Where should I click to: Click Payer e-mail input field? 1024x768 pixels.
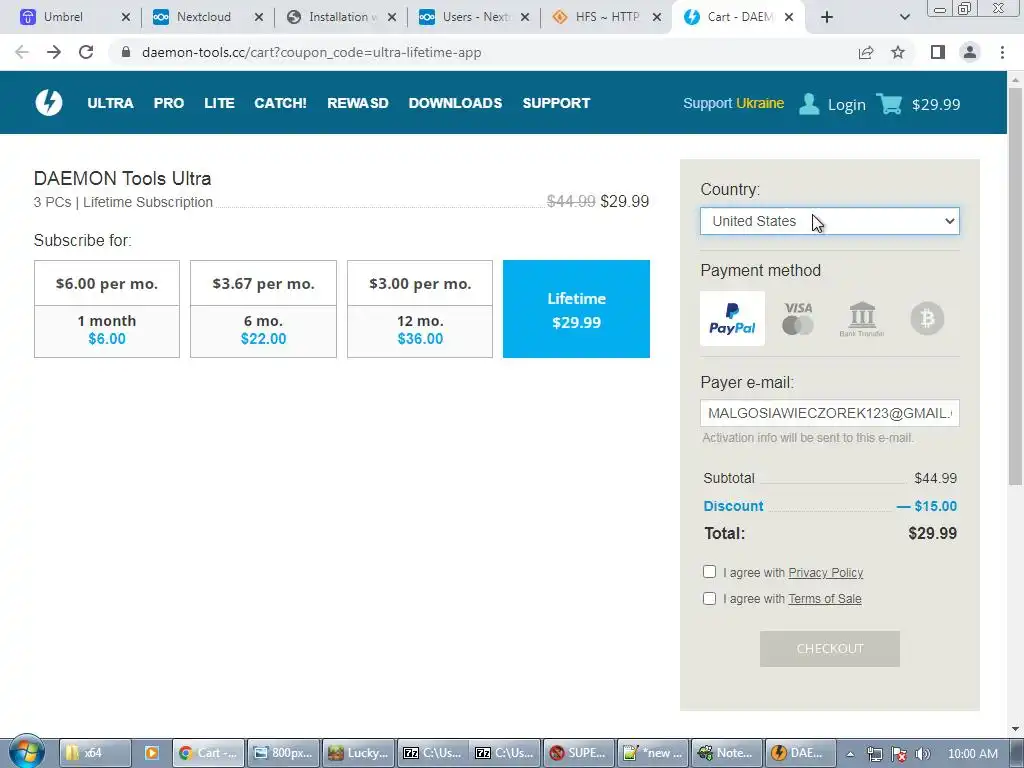[x=829, y=413]
